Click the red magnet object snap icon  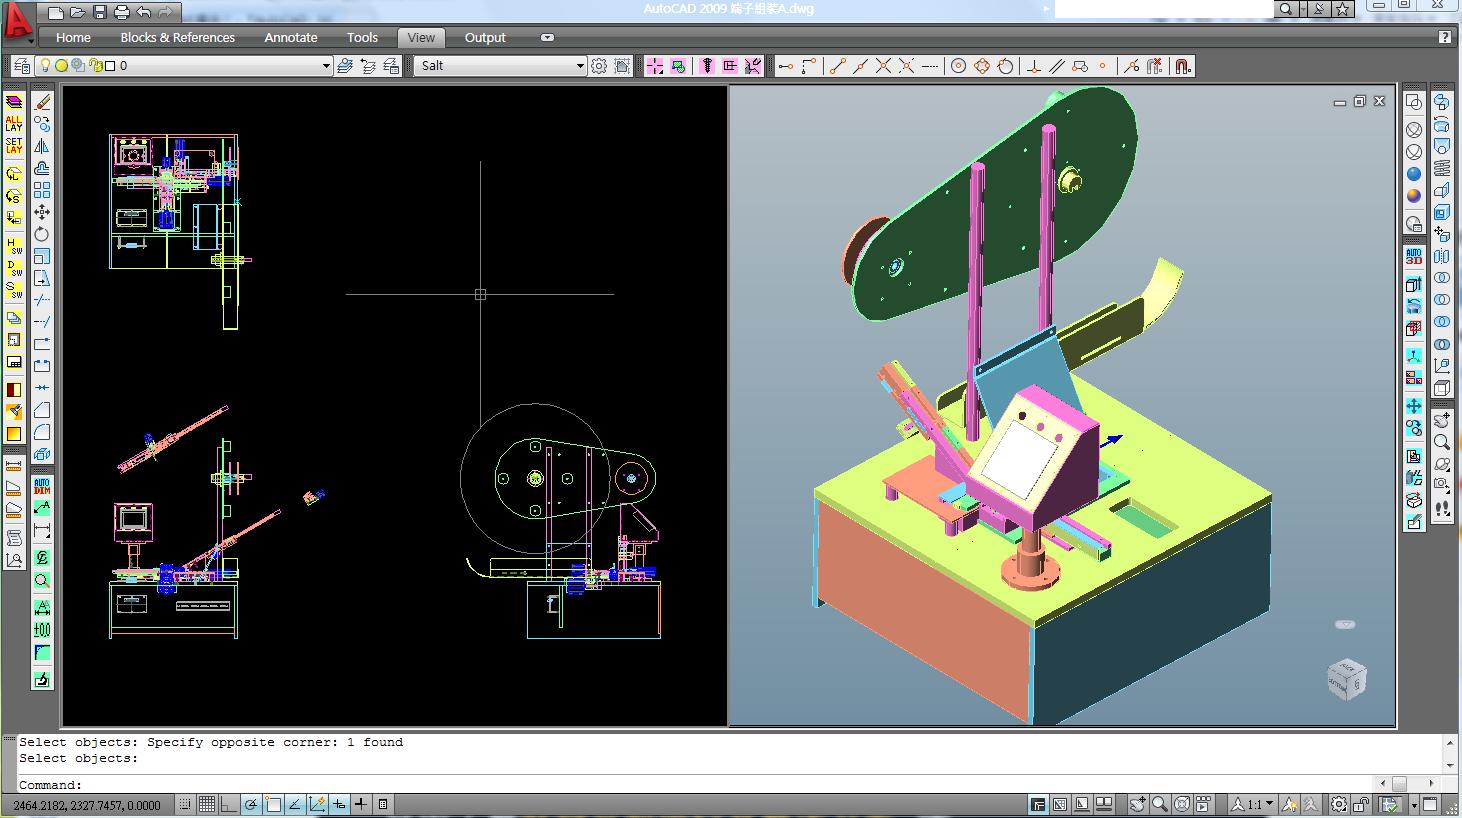1182,66
